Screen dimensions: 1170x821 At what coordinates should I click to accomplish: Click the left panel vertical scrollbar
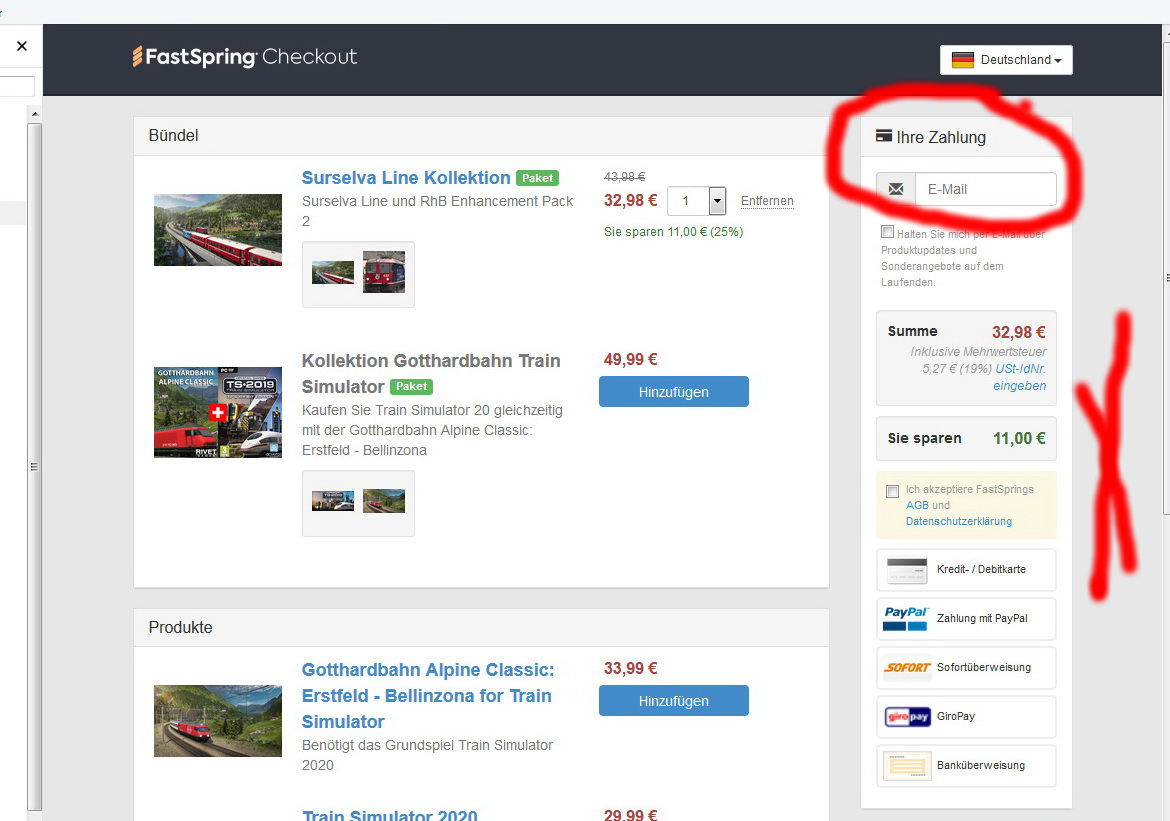click(x=34, y=466)
